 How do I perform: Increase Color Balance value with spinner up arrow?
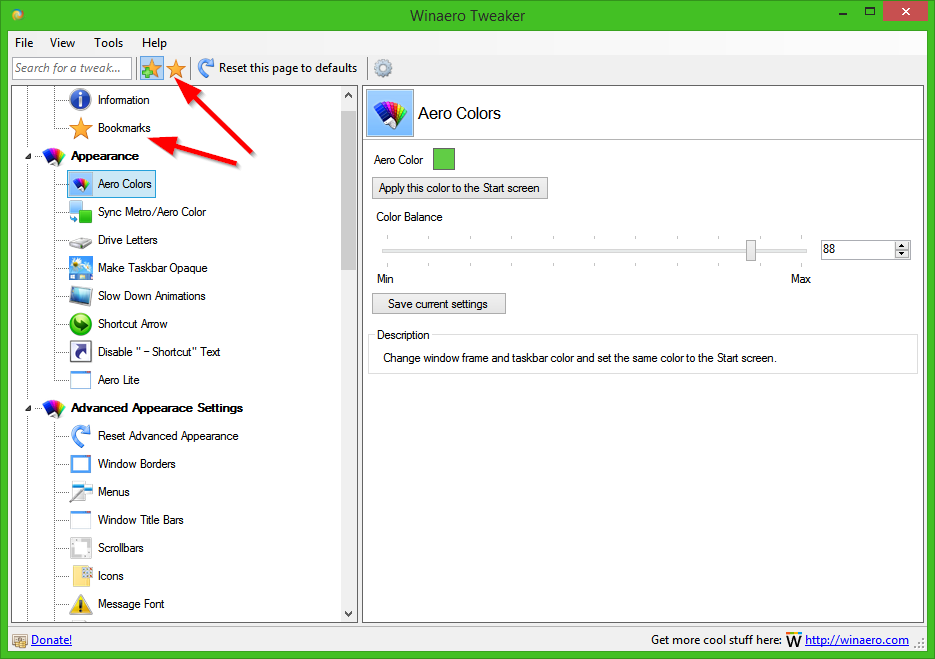(x=902, y=245)
